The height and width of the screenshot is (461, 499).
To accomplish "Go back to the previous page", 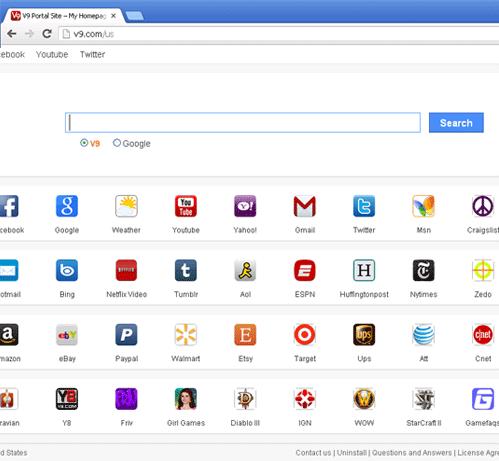I will [12, 34].
